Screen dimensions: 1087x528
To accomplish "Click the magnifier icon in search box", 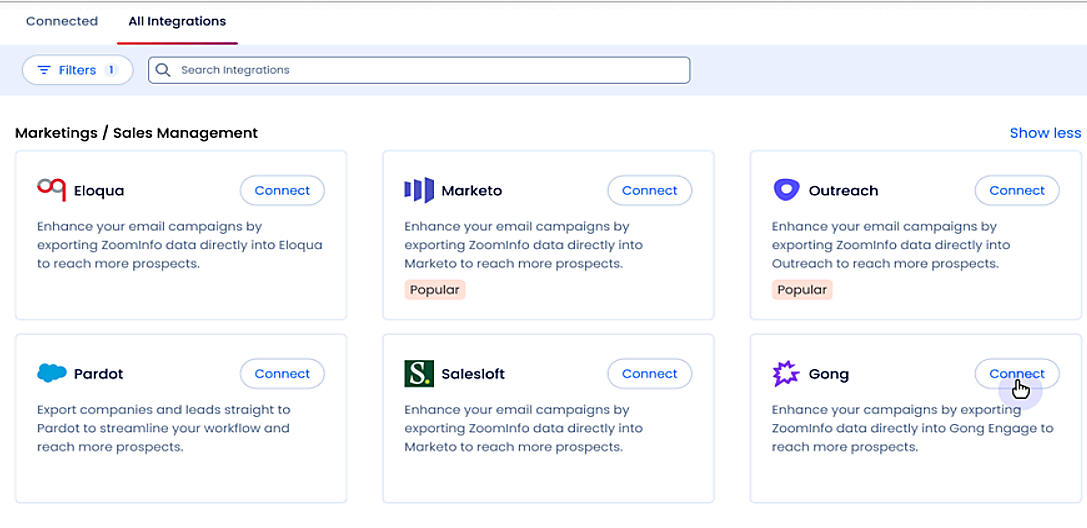I will (163, 70).
